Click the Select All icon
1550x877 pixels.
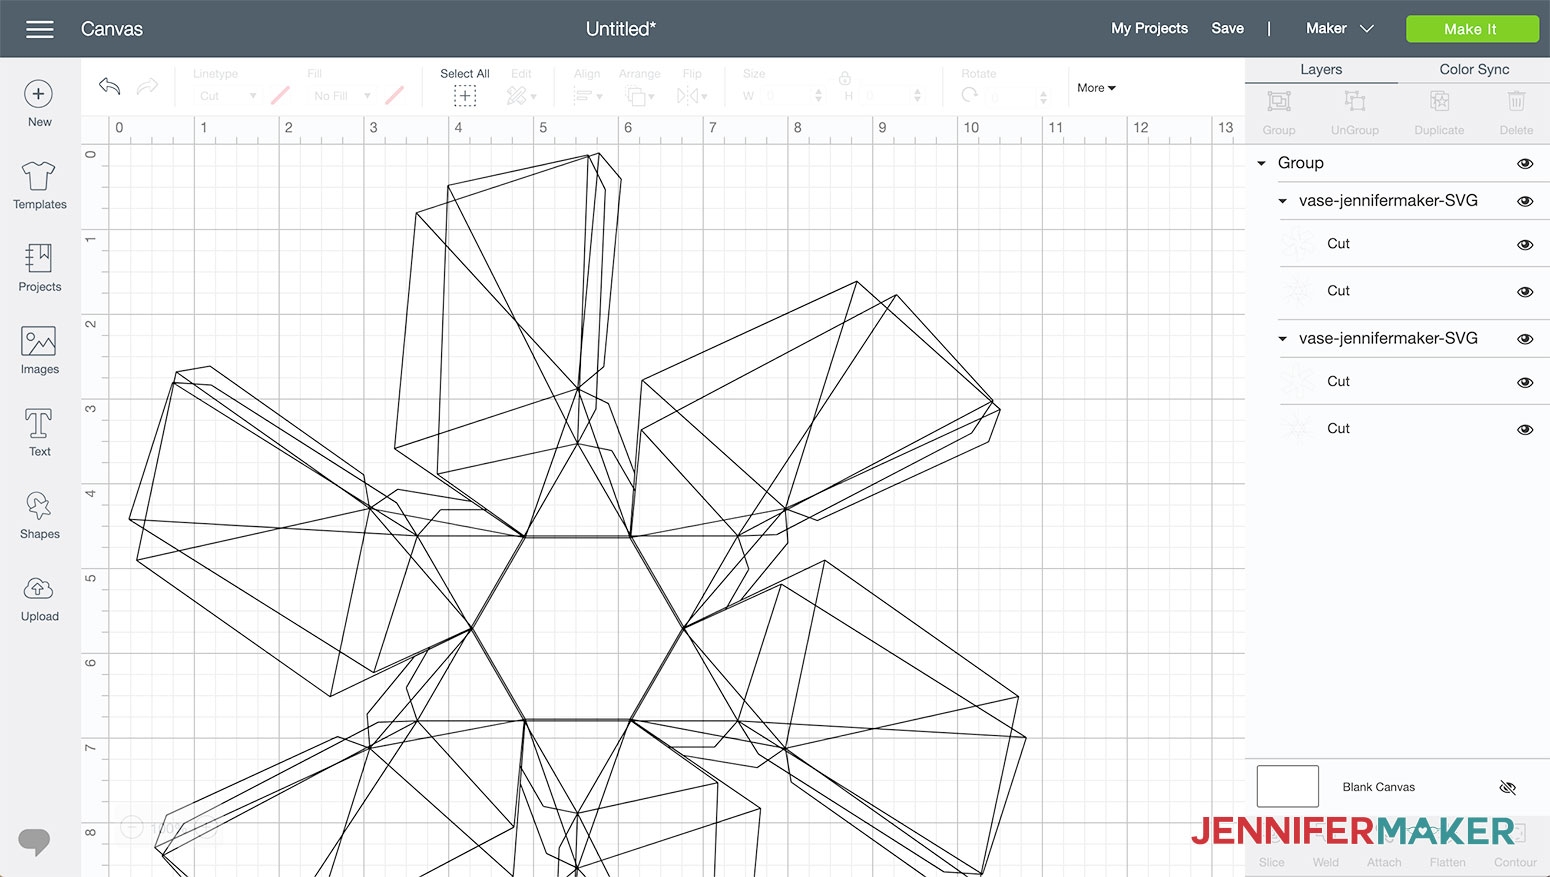464,95
